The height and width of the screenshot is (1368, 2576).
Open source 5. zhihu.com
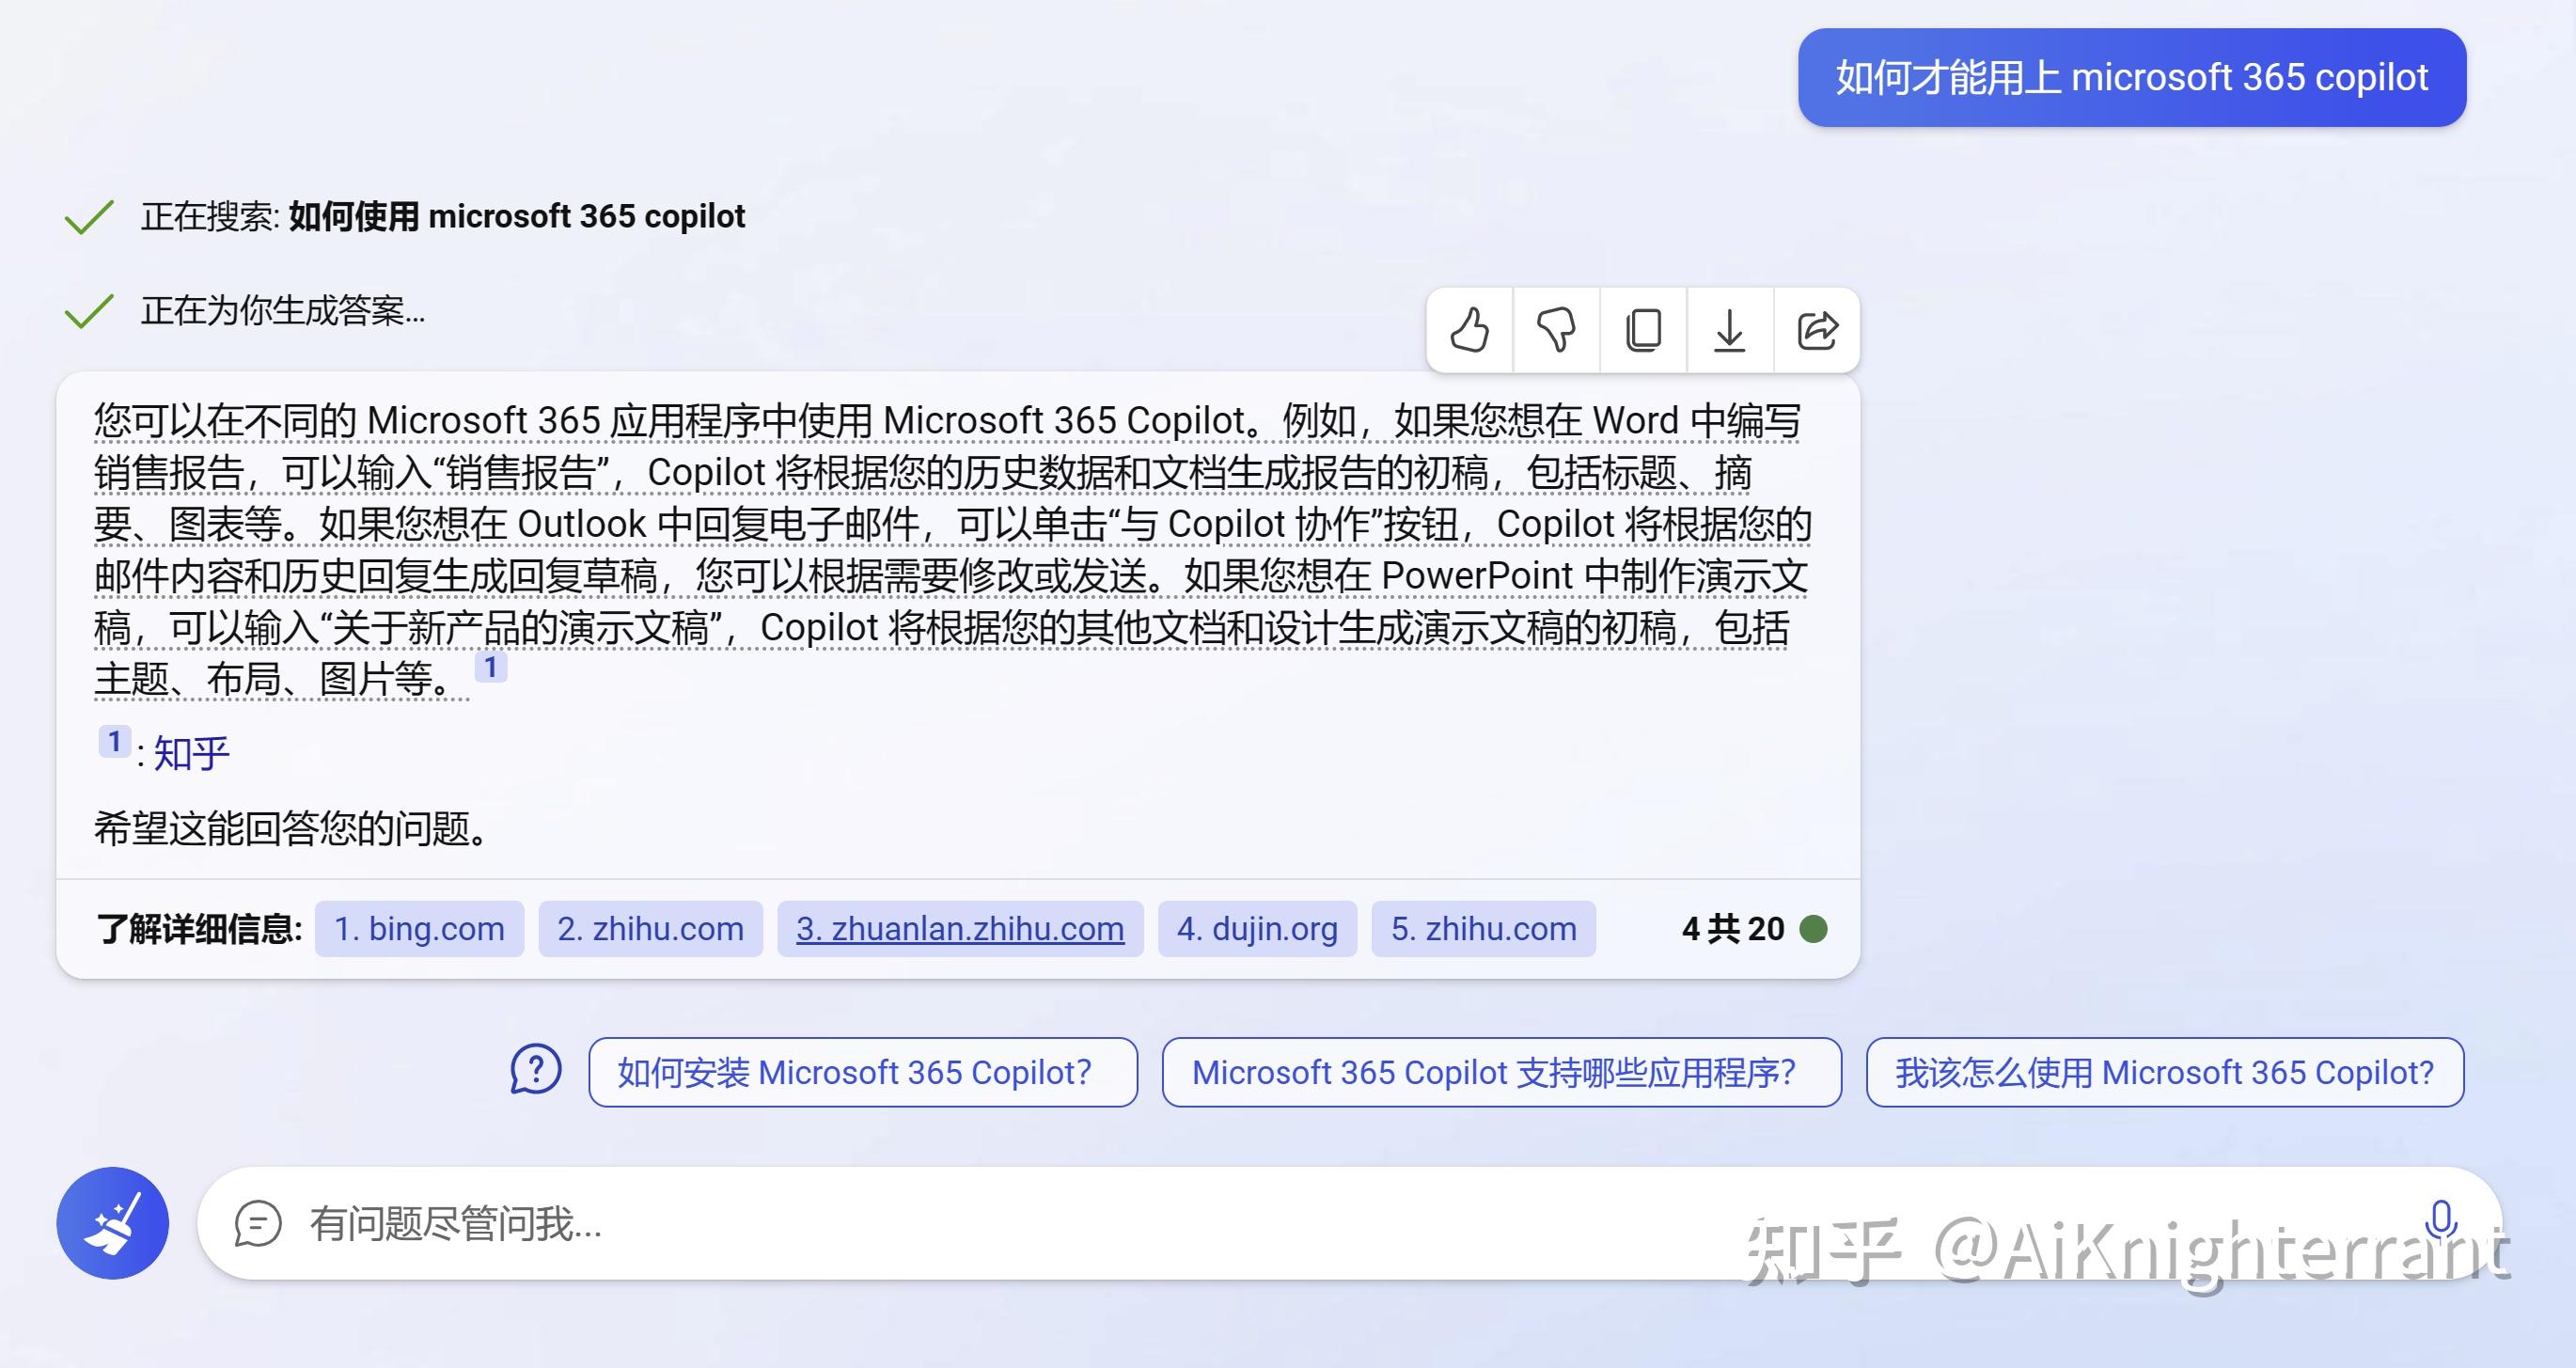pos(1483,929)
